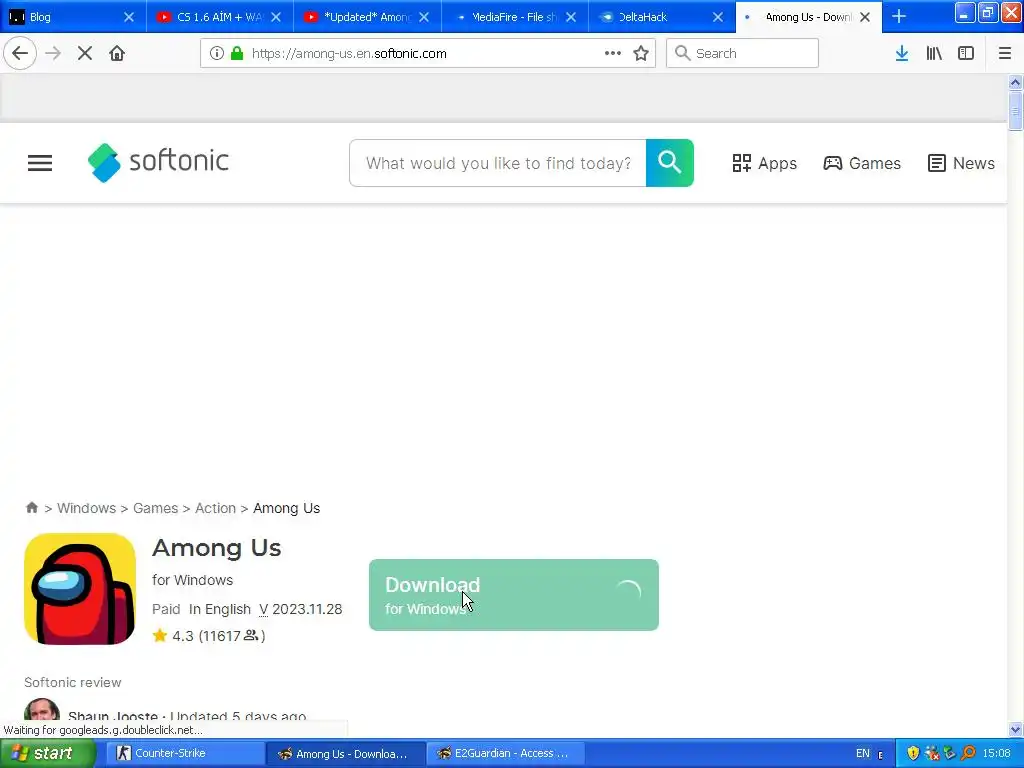1024x768 pixels.
Task: Click the Among Us taskbar button
Action: (x=346, y=753)
